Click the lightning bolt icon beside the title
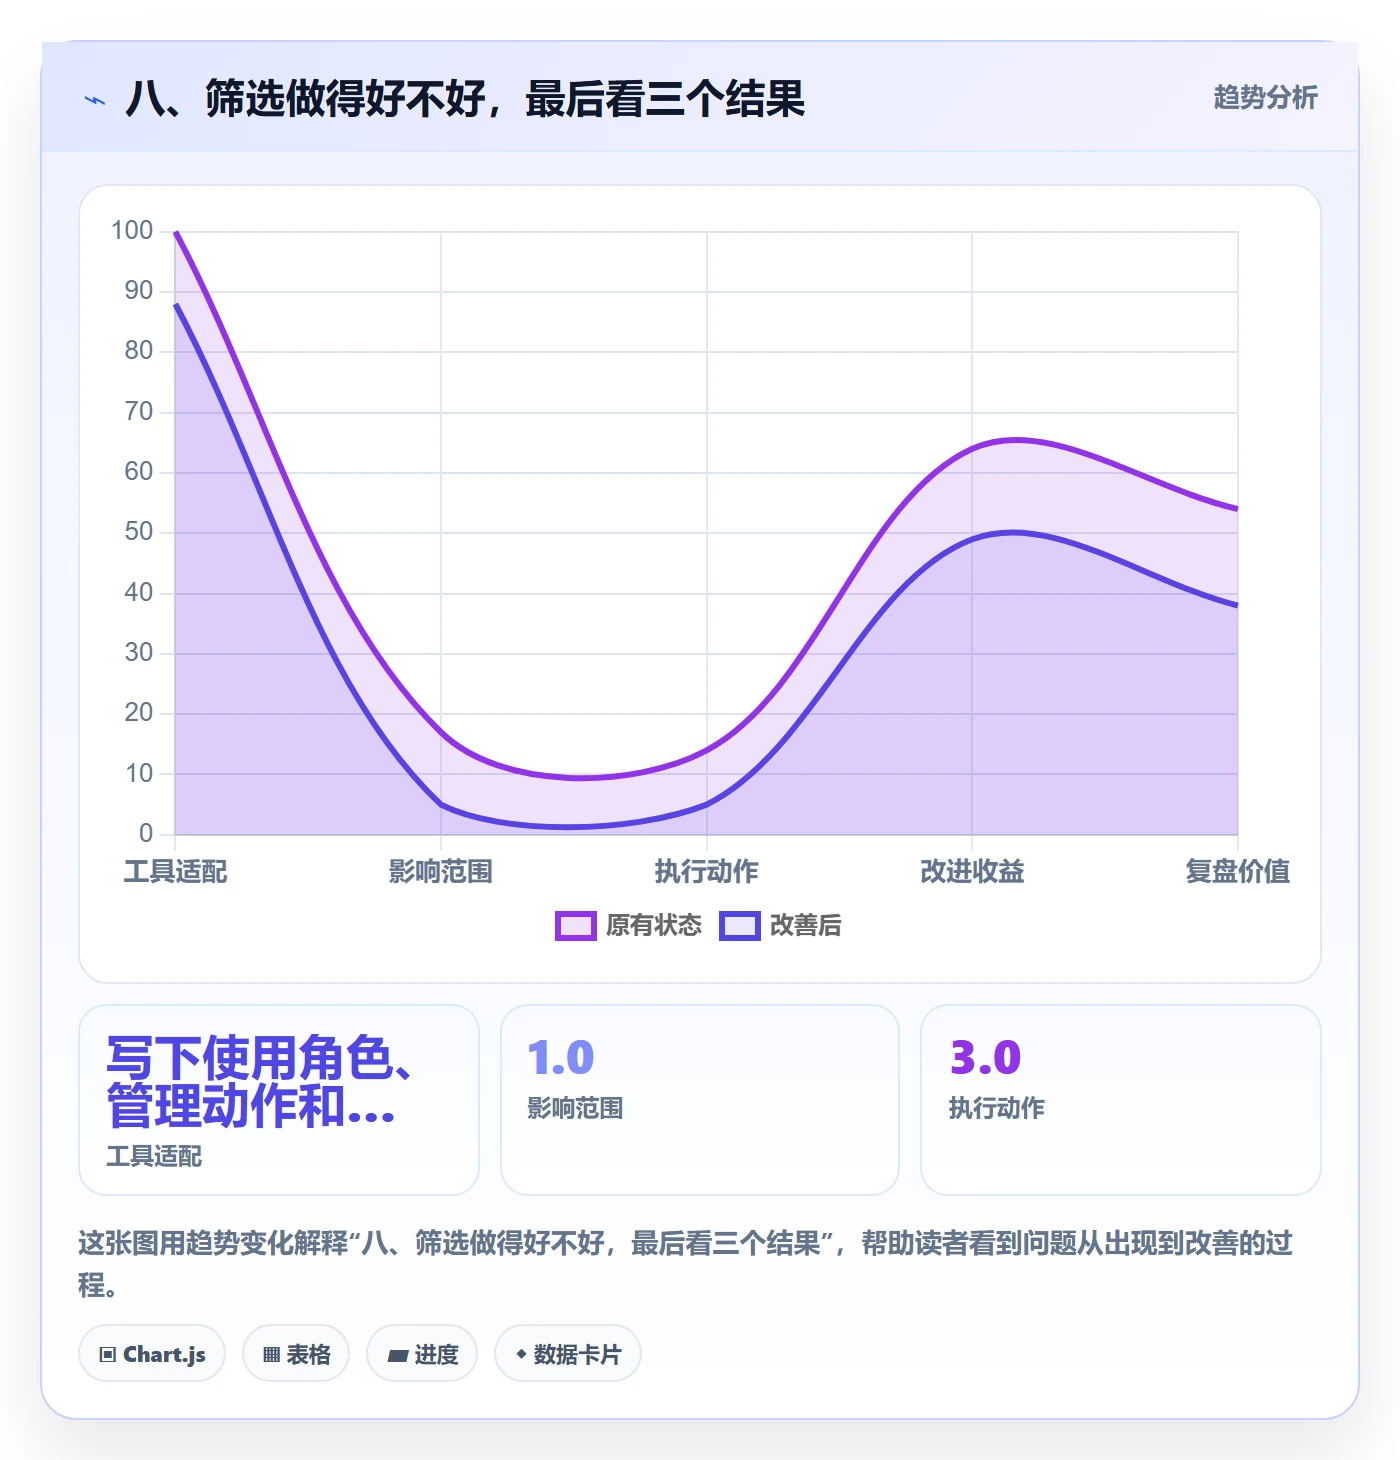Viewport: 1400px width, 1460px height. click(x=95, y=100)
